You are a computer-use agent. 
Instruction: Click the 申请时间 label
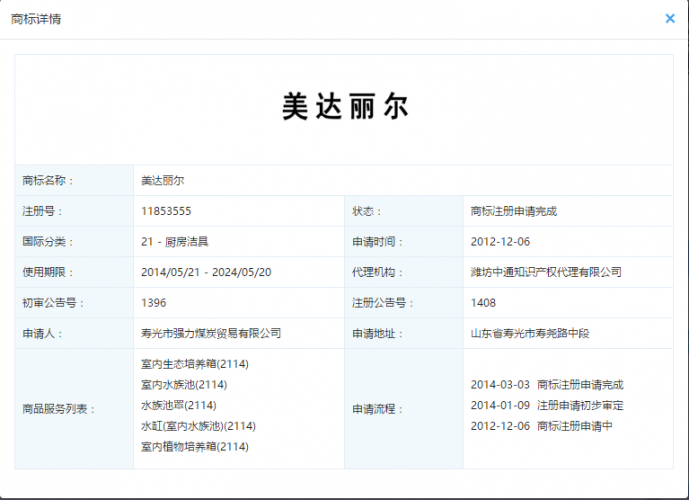click(x=377, y=242)
